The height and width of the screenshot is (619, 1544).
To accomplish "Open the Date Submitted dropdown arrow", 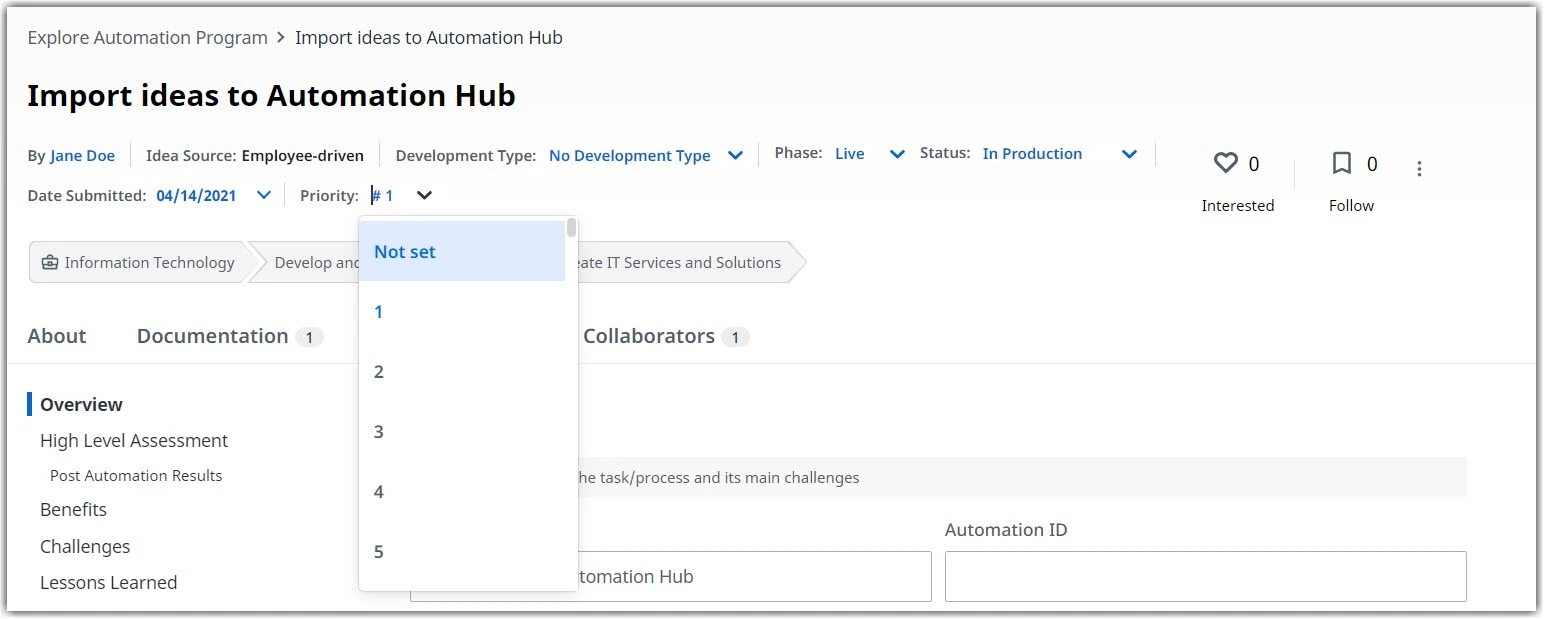I will (x=264, y=195).
